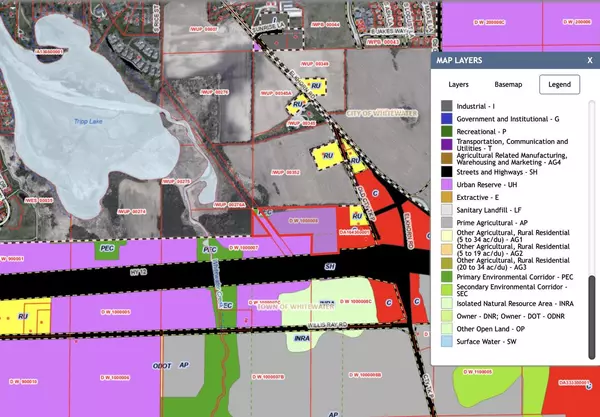Click the Streets and Highways black swatch
Image resolution: width=600 pixels, height=417 pixels.
click(447, 171)
